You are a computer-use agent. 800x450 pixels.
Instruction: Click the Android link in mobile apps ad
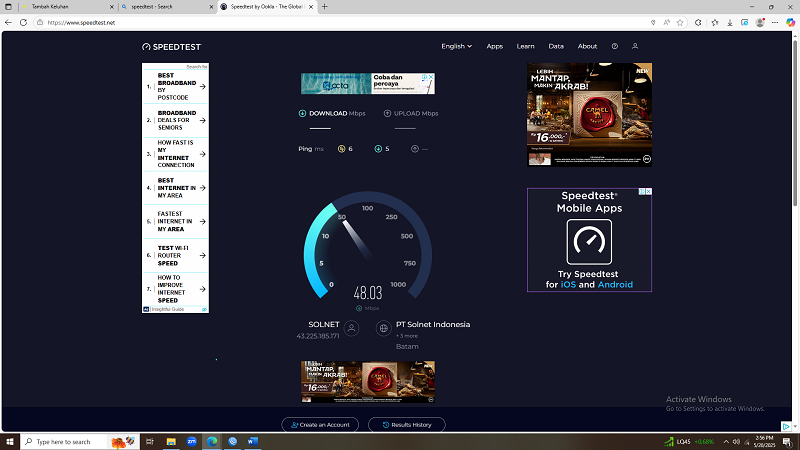pos(615,285)
